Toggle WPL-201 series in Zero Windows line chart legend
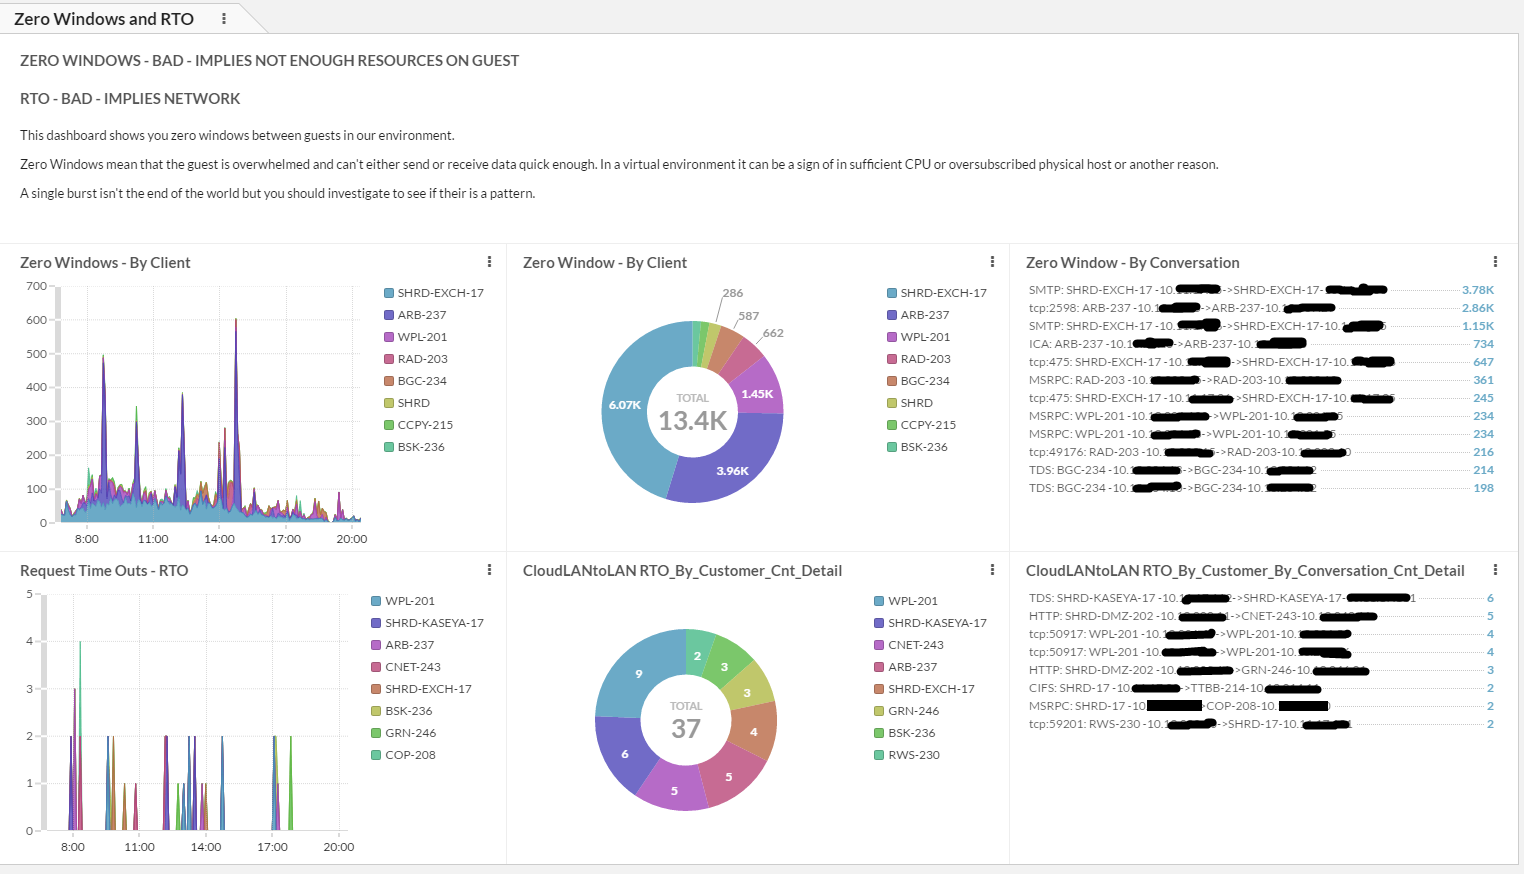The height and width of the screenshot is (874, 1524). pos(416,337)
